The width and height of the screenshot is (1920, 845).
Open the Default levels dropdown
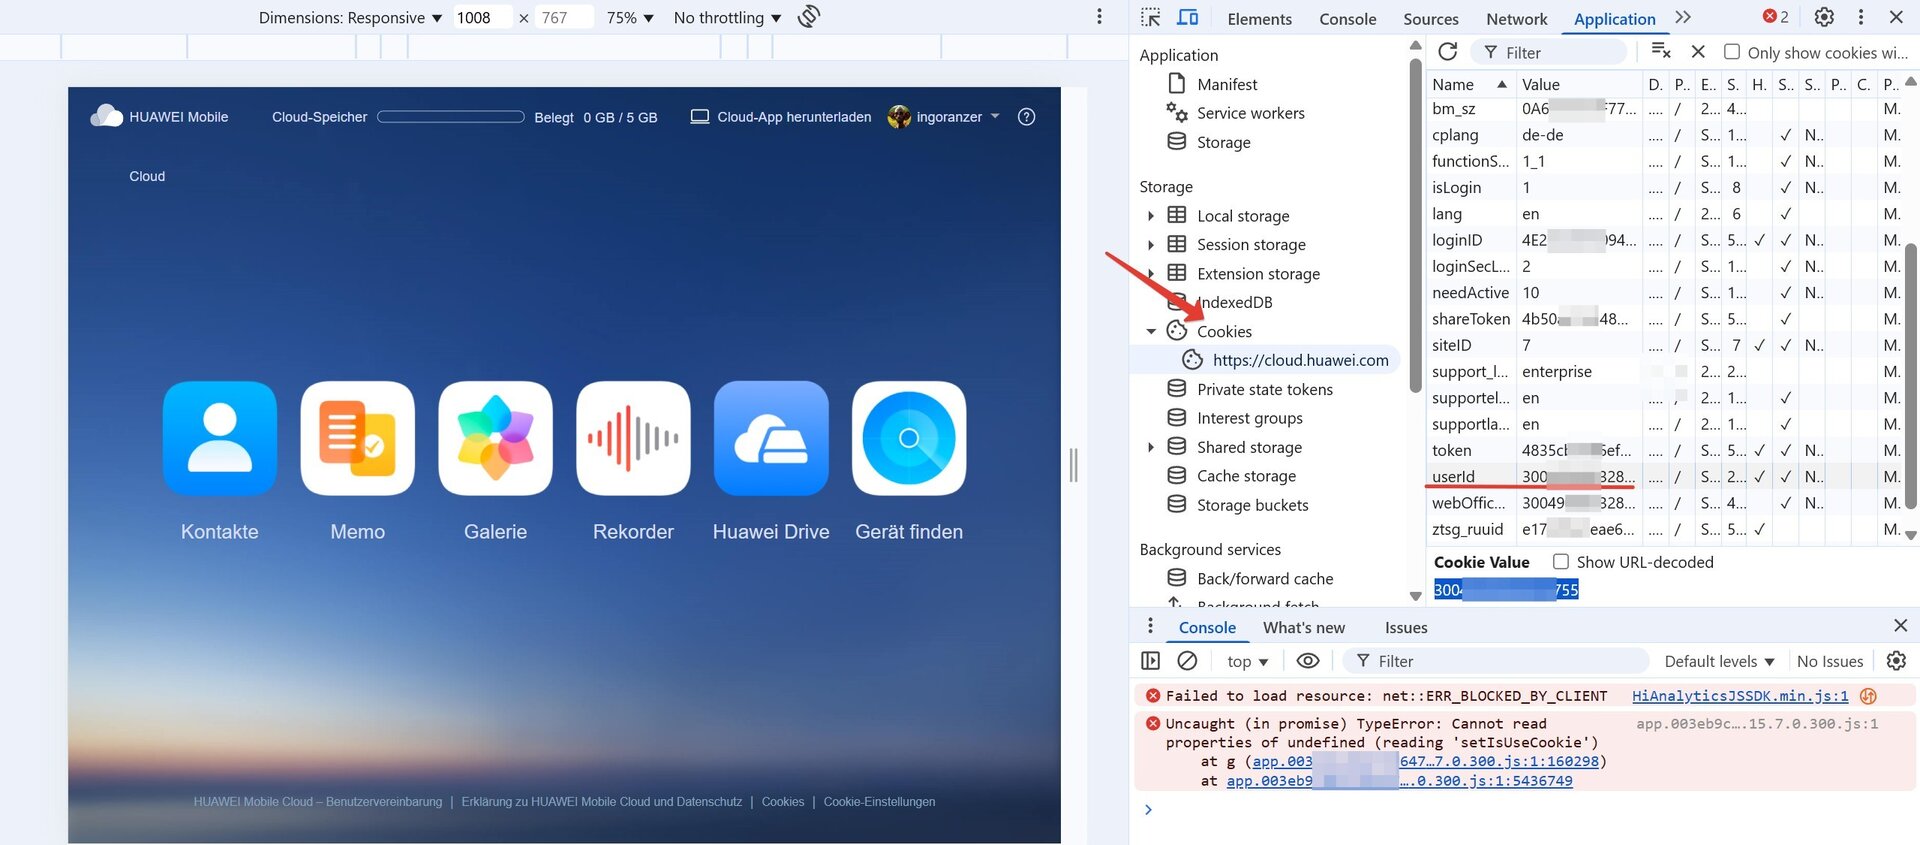[1719, 661]
